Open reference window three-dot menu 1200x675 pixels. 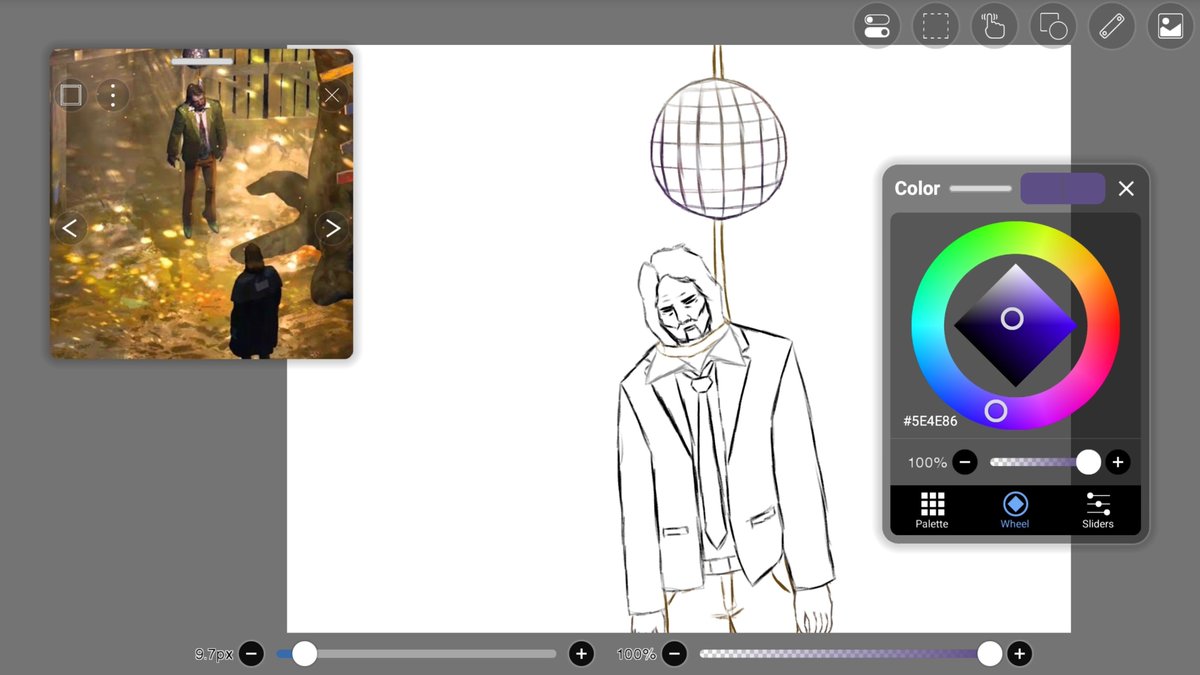click(114, 96)
